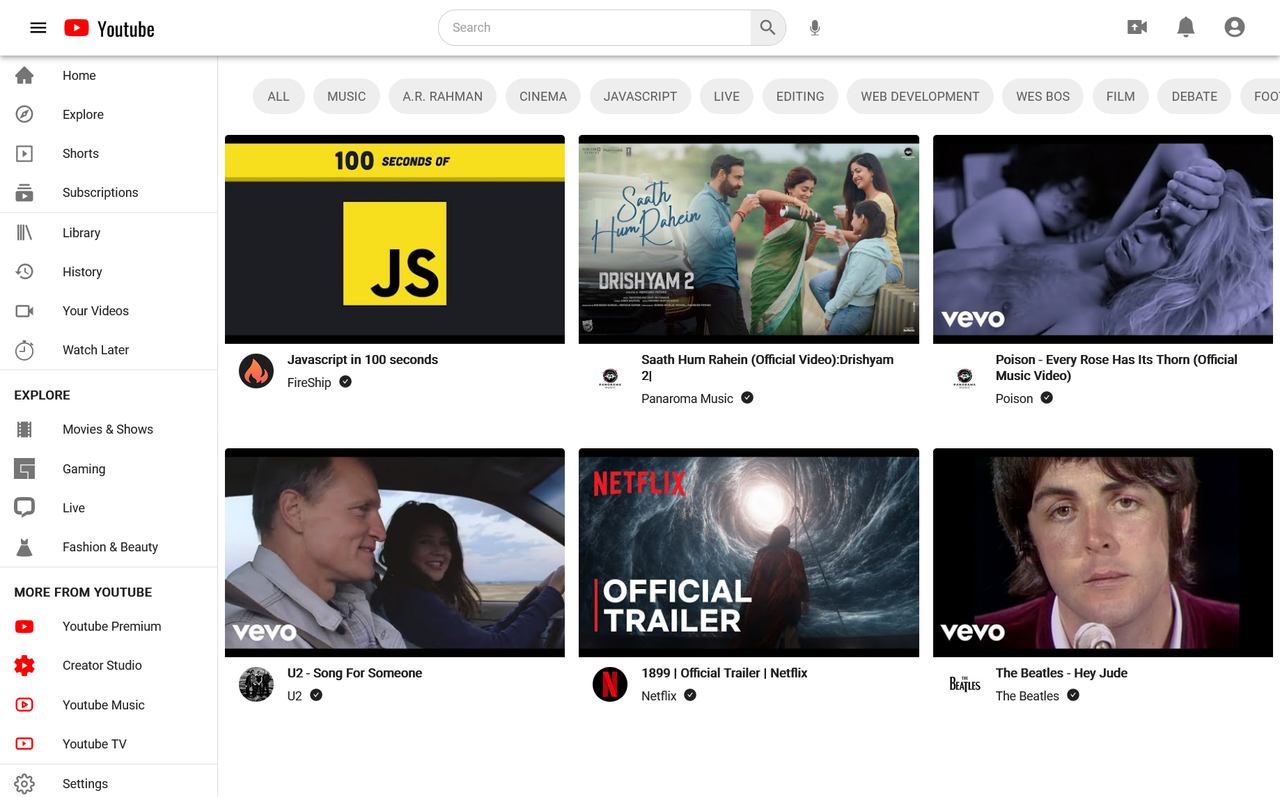This screenshot has height=797, width=1280.
Task: Click the profile avatar icon
Action: click(x=1234, y=27)
